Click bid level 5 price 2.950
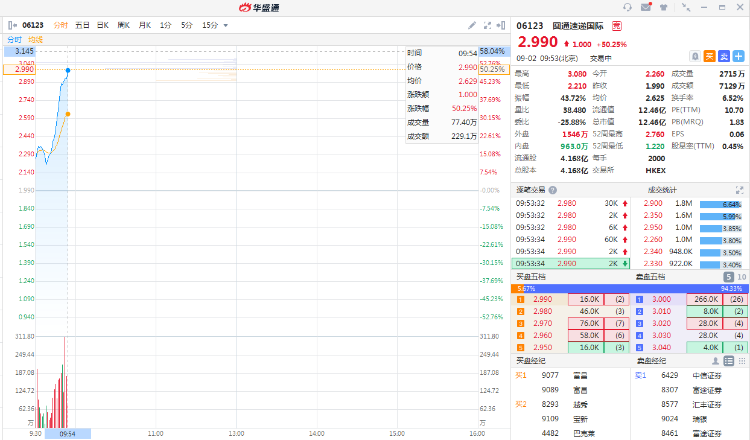 (x=542, y=348)
